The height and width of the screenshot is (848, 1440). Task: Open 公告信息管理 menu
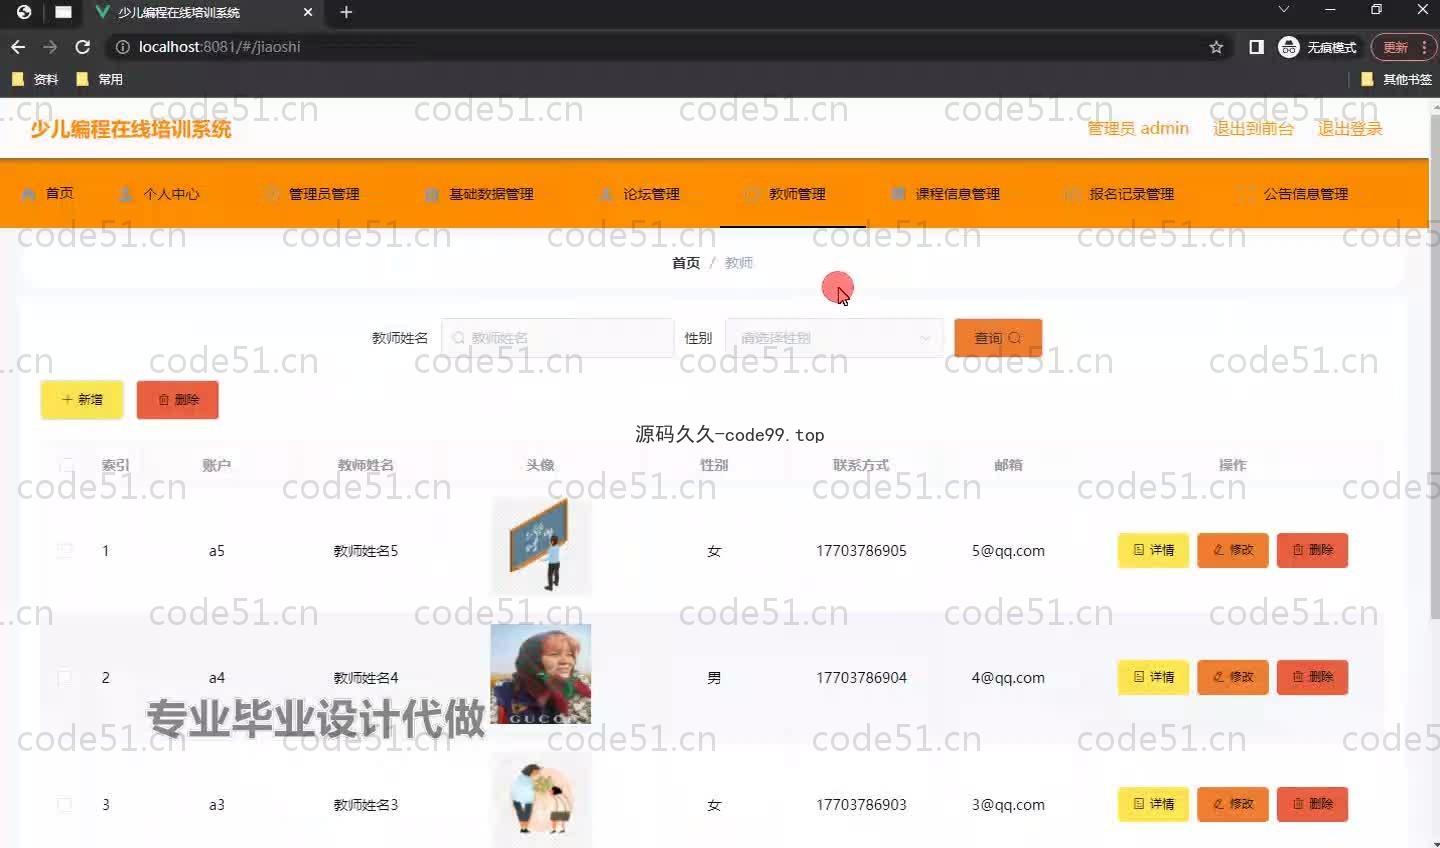coord(1293,193)
